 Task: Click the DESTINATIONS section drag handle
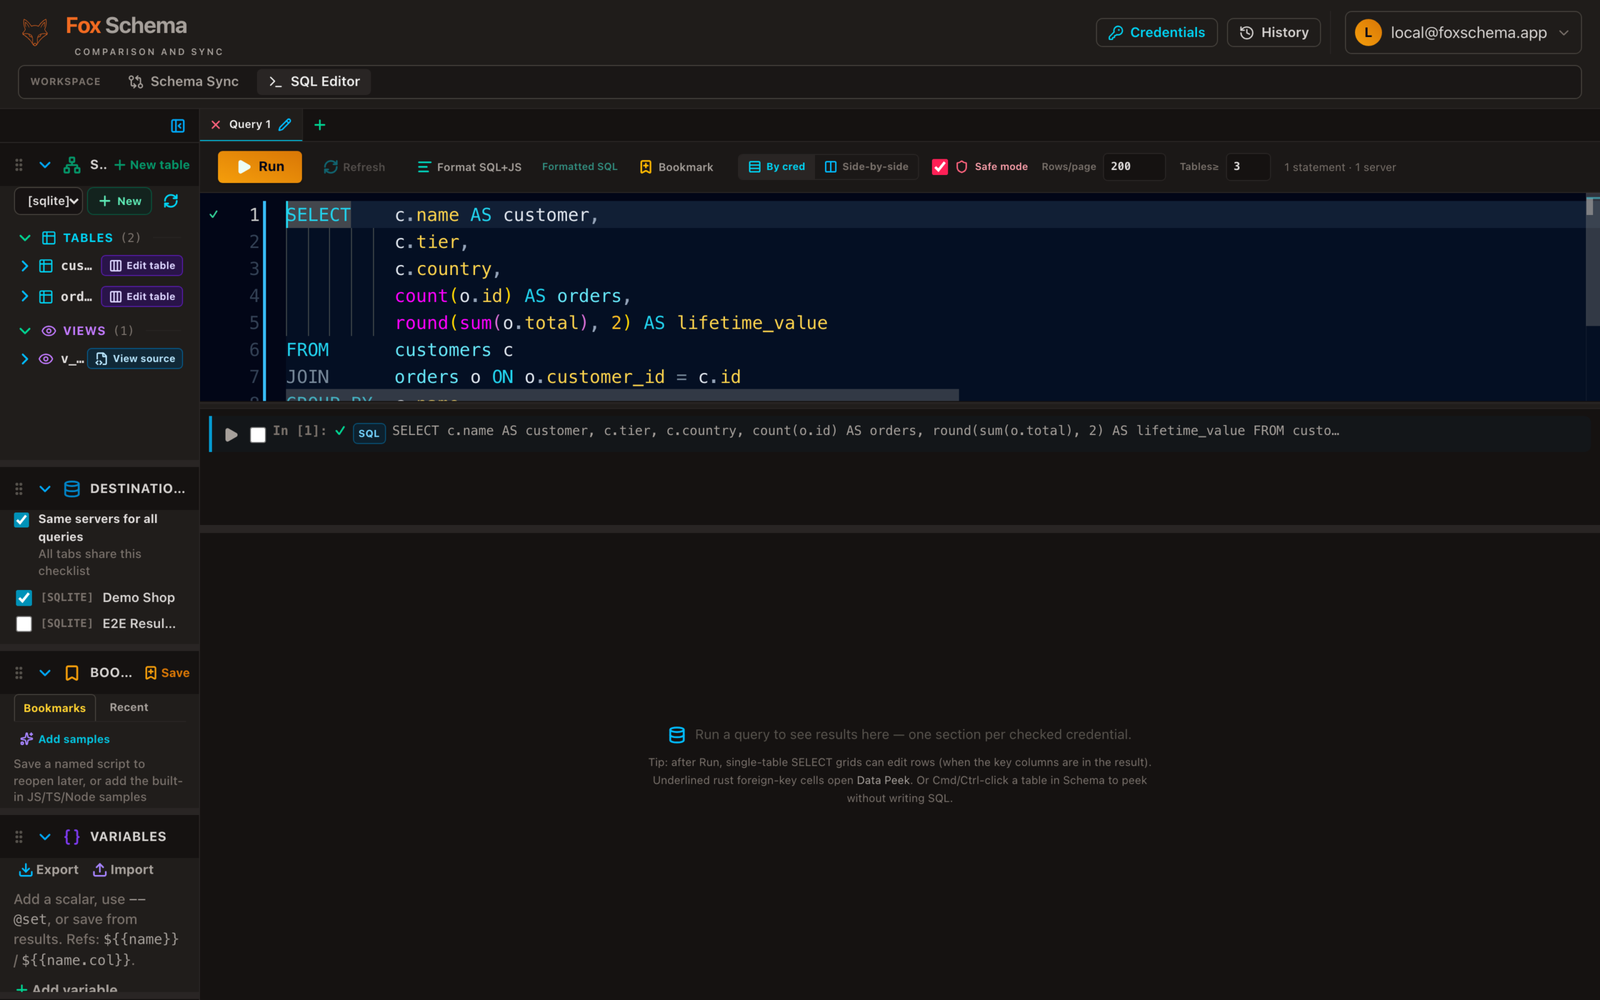click(19, 489)
